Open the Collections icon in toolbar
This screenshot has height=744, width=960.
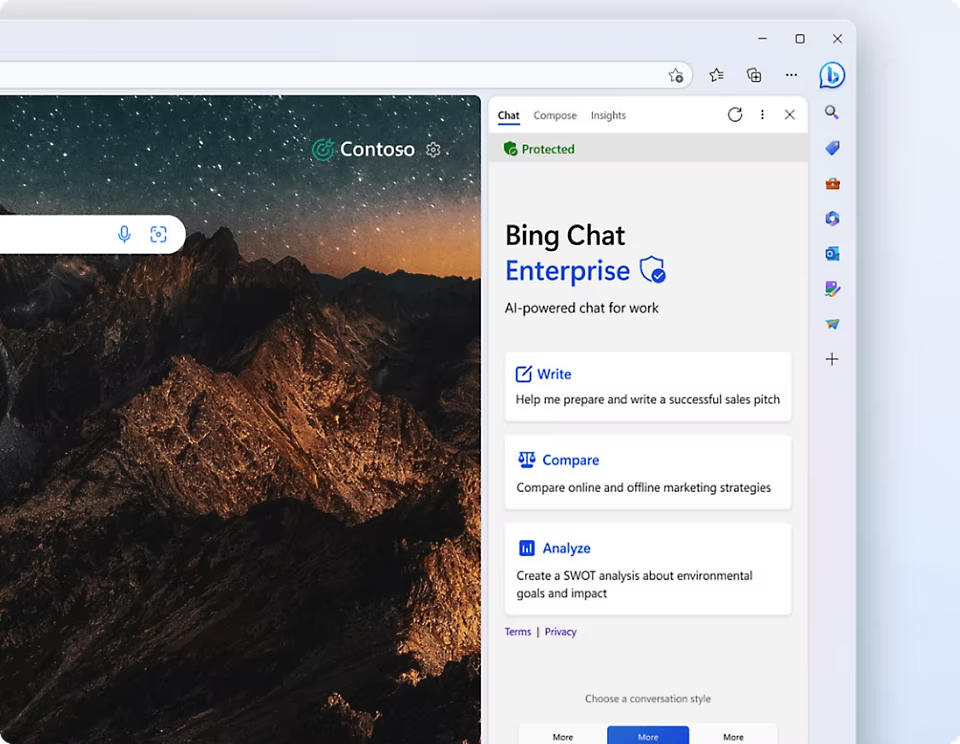tap(754, 75)
